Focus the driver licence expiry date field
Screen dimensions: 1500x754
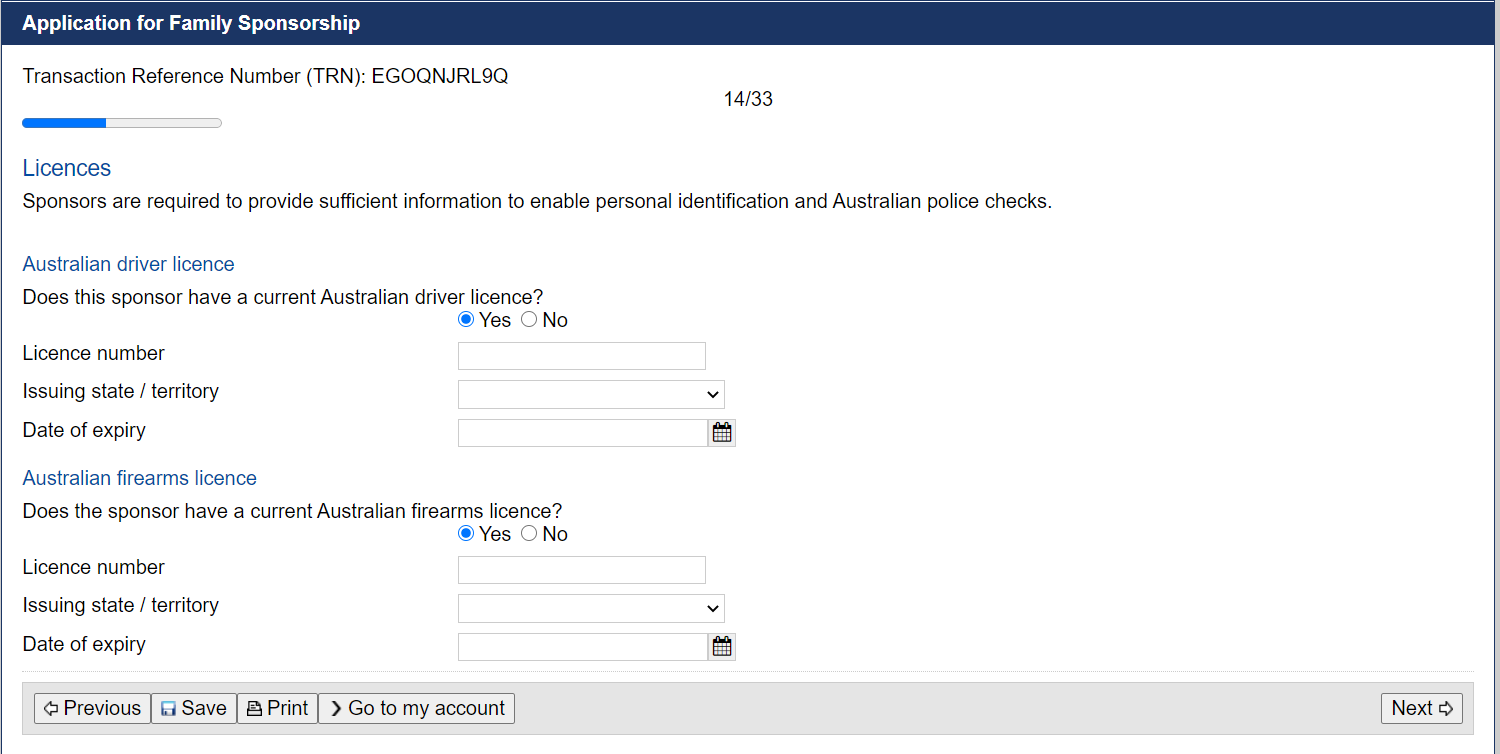583,433
